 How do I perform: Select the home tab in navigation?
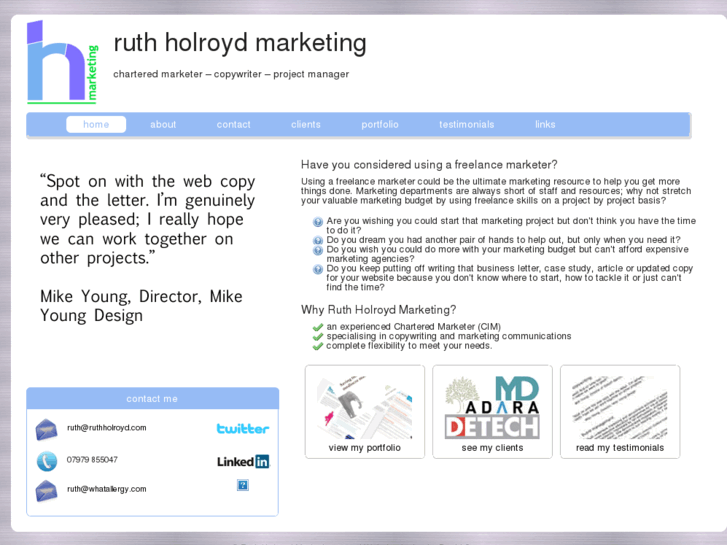pos(96,124)
